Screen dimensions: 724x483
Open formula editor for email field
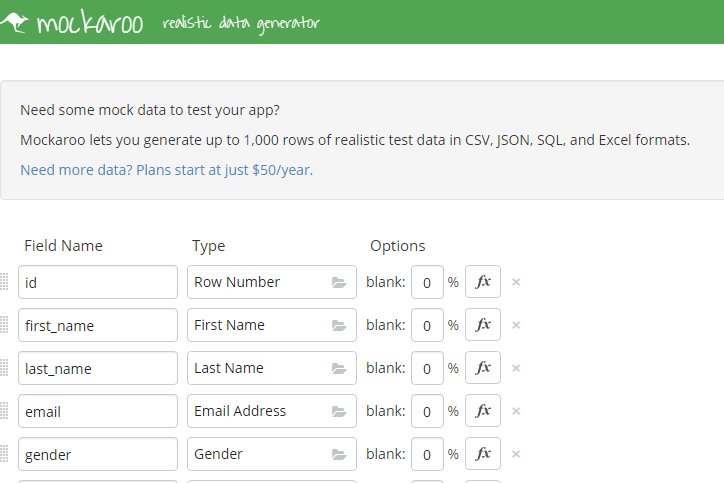point(483,411)
